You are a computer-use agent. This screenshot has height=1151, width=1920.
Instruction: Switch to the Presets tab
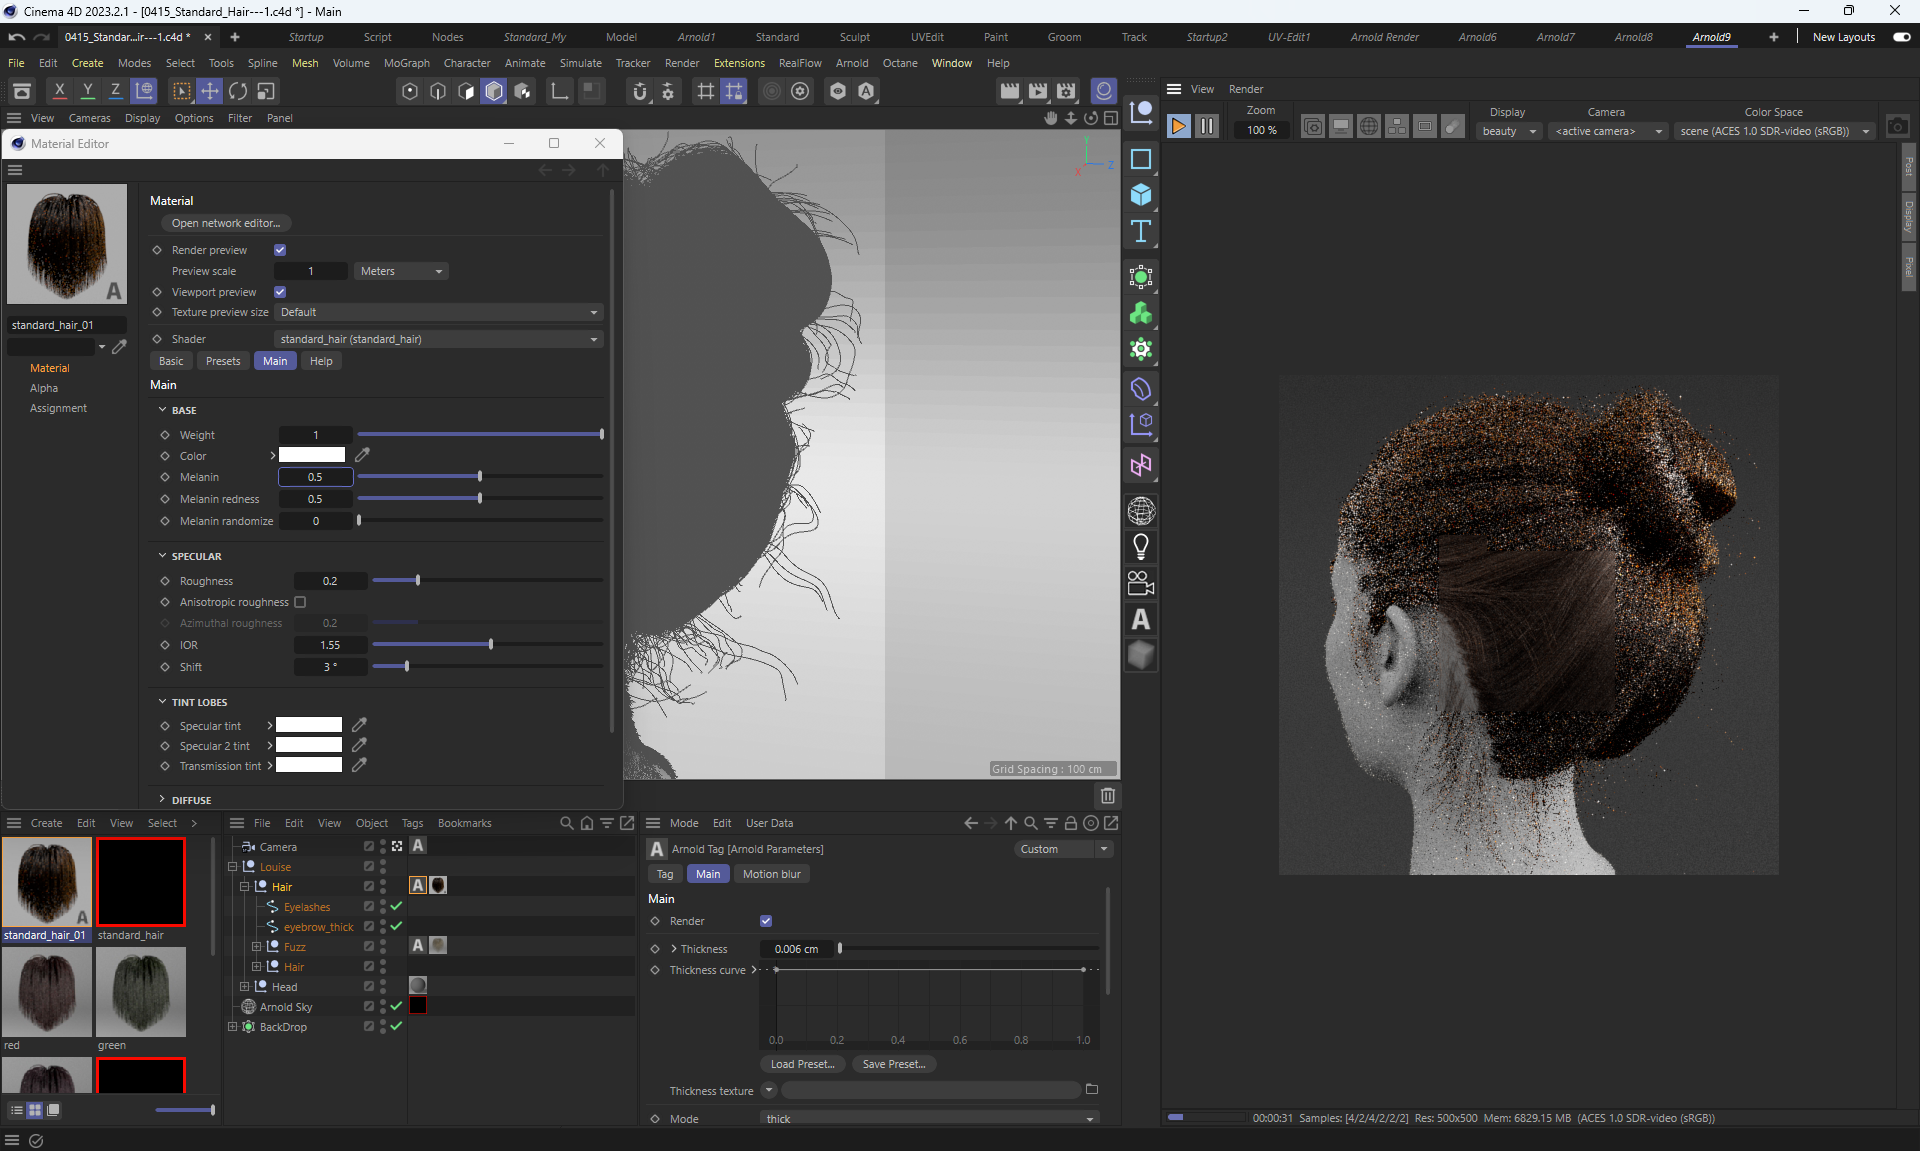coord(223,361)
